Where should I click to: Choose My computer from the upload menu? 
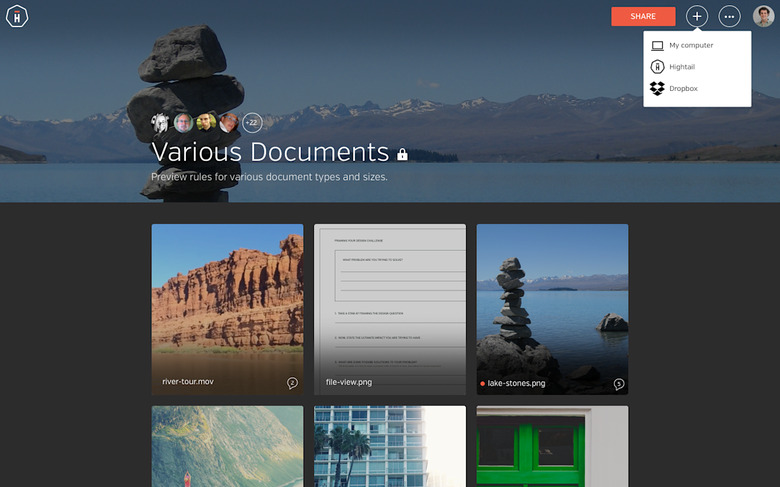690,45
